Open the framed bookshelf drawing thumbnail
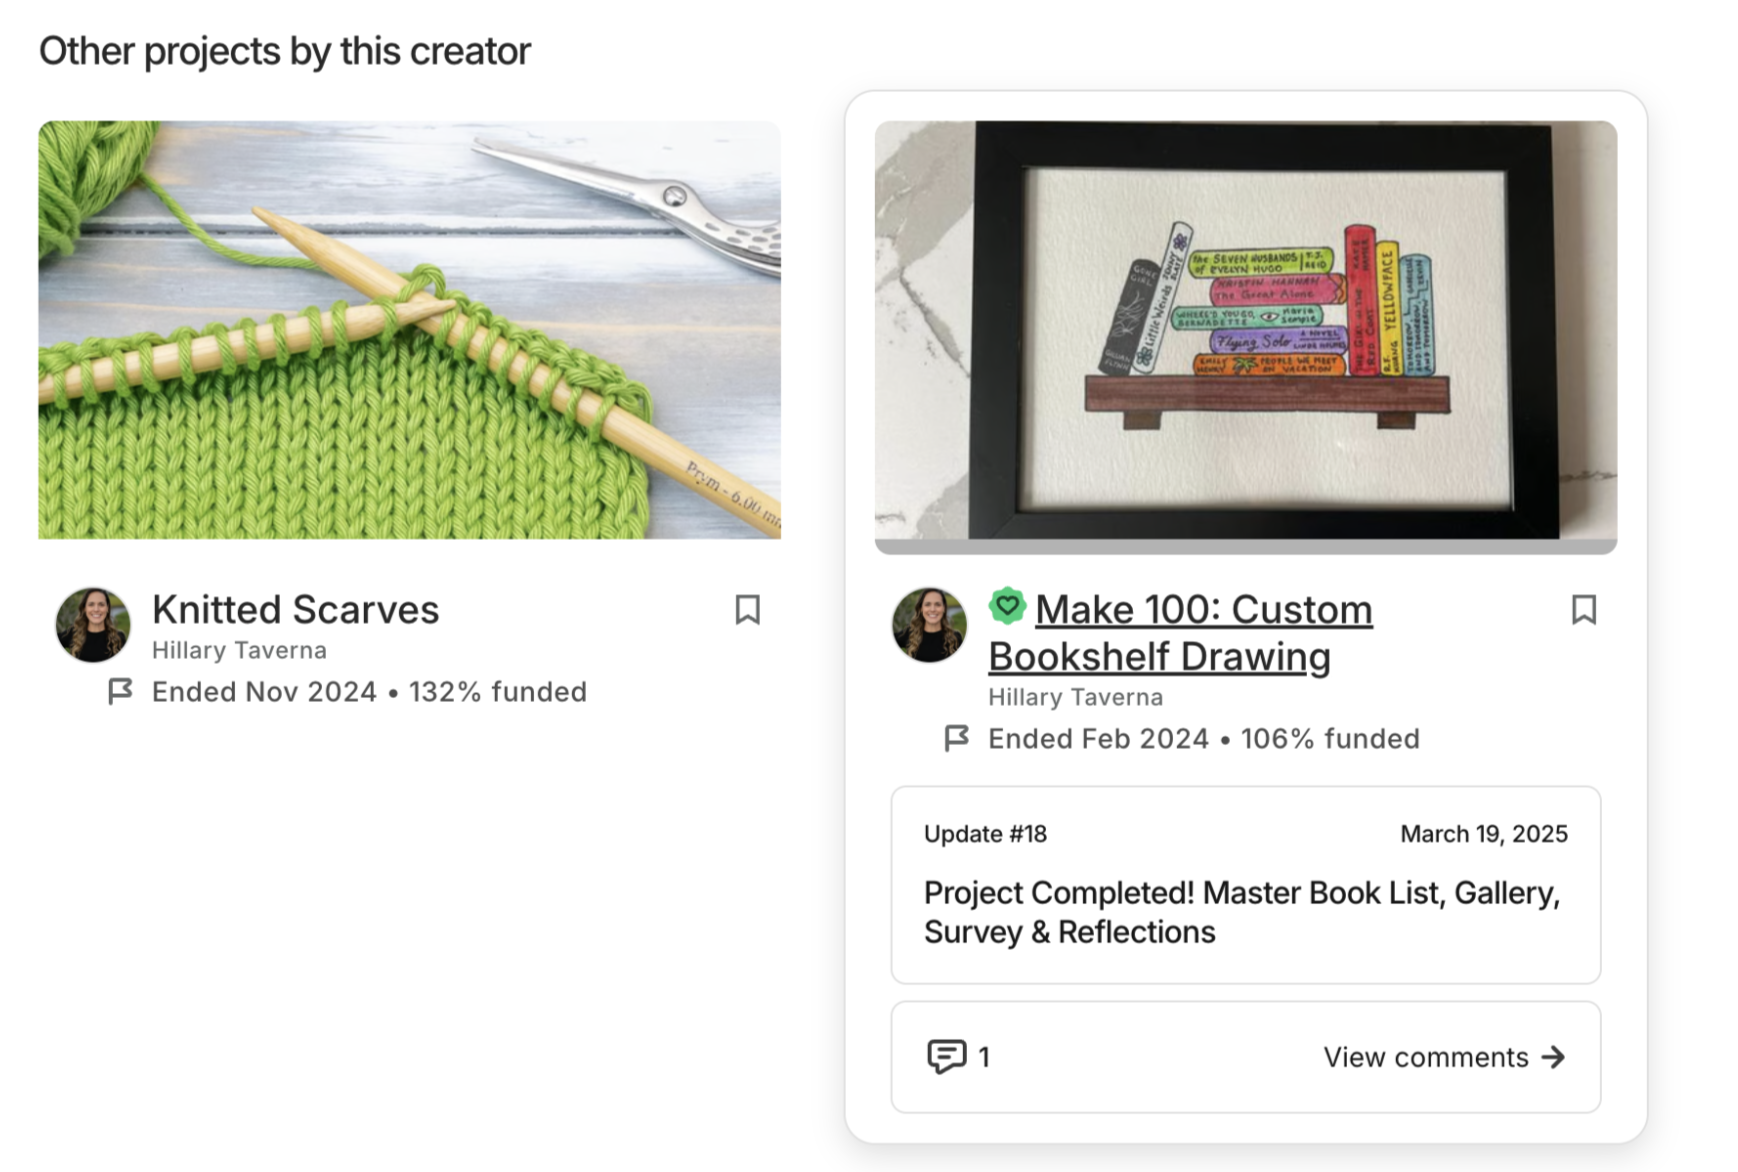The width and height of the screenshot is (1738, 1172). pyautogui.click(x=1245, y=337)
